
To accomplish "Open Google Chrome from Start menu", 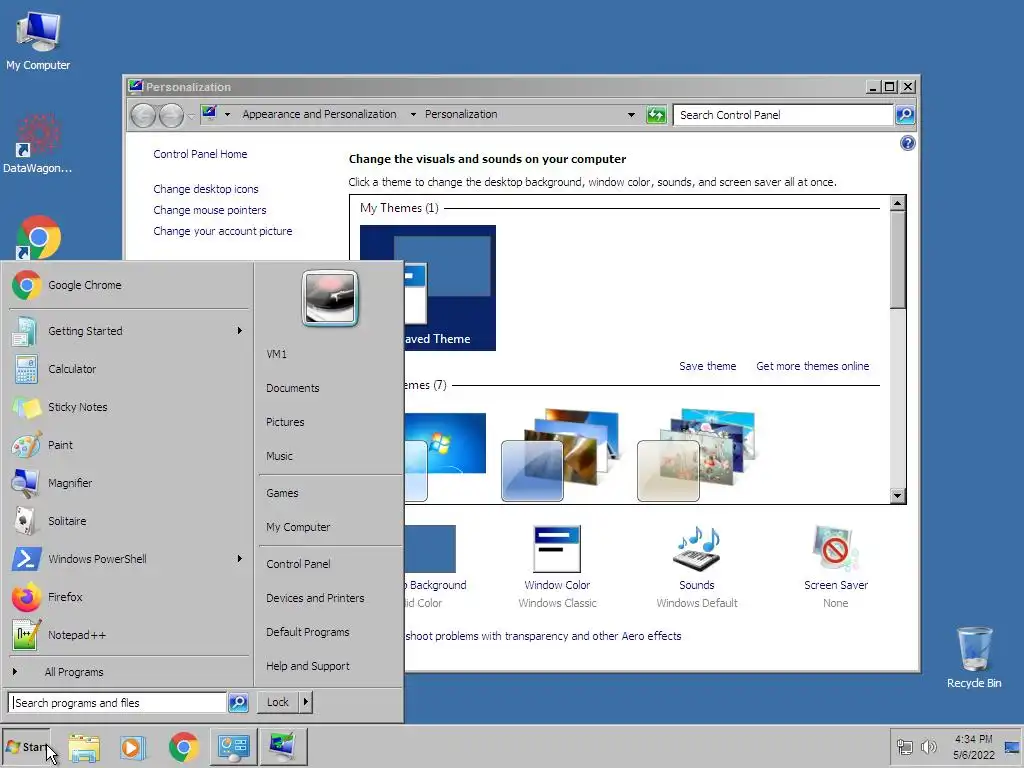I will pos(129,285).
